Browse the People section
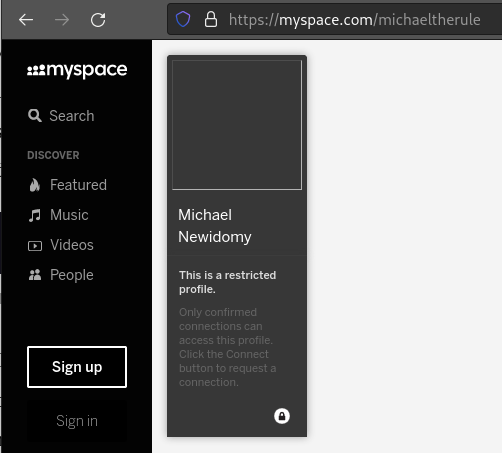 tap(72, 275)
